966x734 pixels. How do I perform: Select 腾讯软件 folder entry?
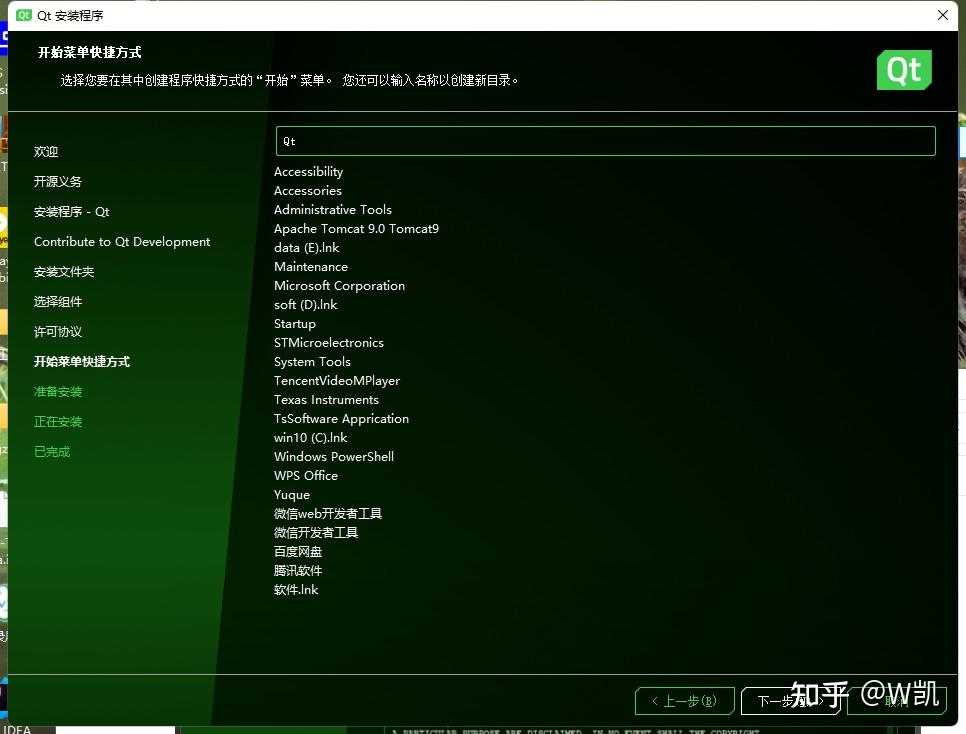click(298, 571)
